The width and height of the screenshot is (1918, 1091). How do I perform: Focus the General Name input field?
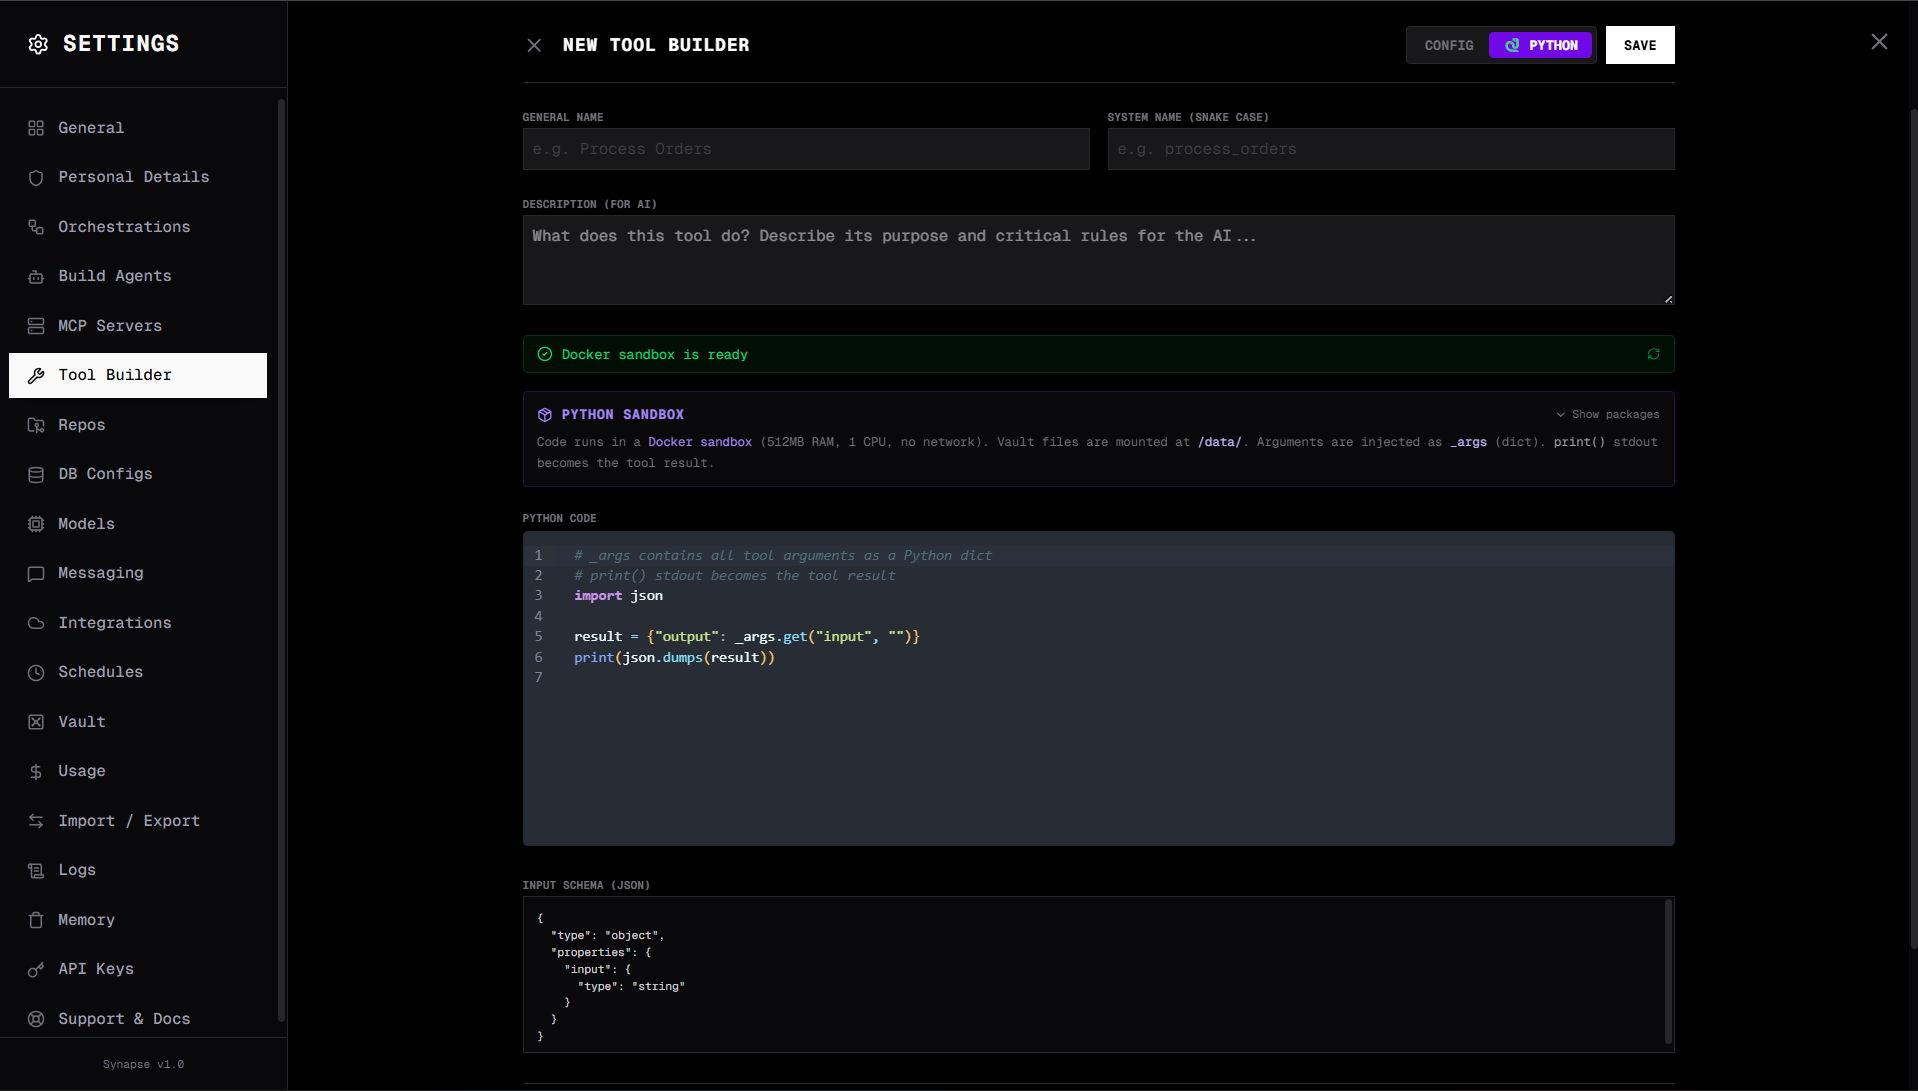[806, 149]
